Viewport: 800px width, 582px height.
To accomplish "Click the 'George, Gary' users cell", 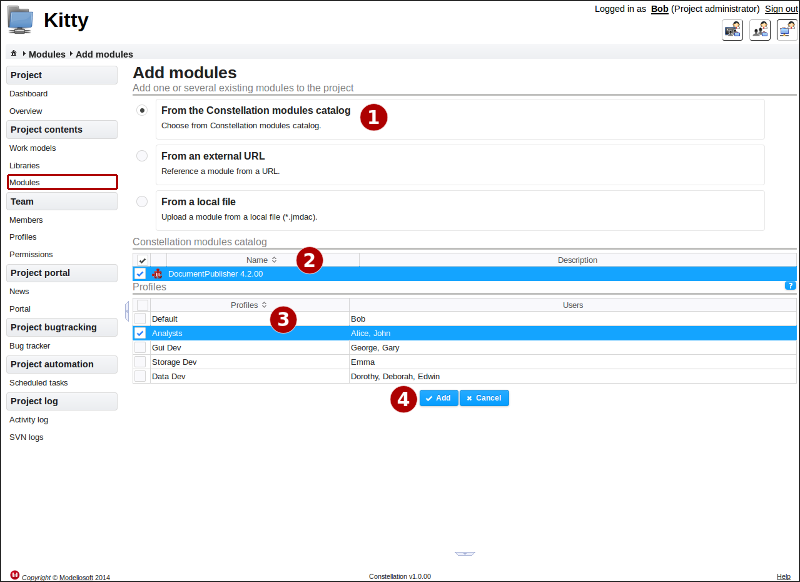I will pyautogui.click(x=573, y=347).
